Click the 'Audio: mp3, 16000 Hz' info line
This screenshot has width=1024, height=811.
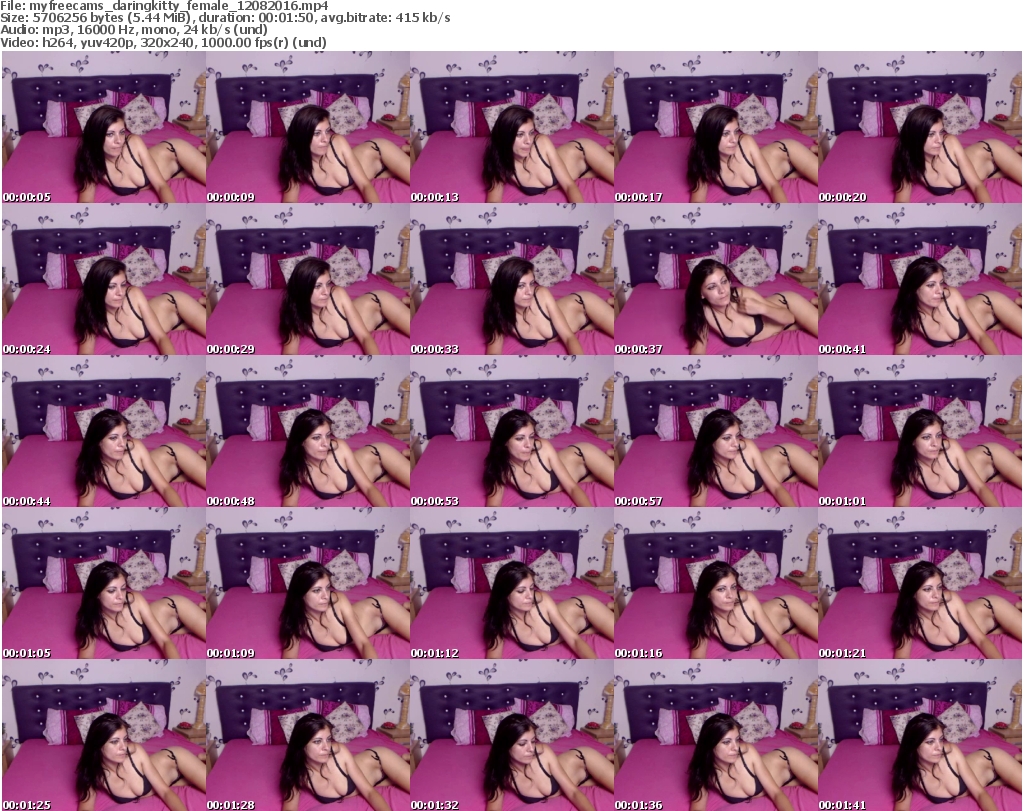coord(134,30)
